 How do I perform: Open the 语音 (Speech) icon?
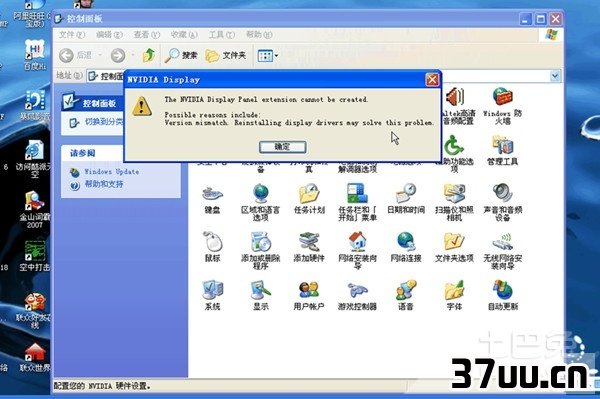(x=406, y=295)
